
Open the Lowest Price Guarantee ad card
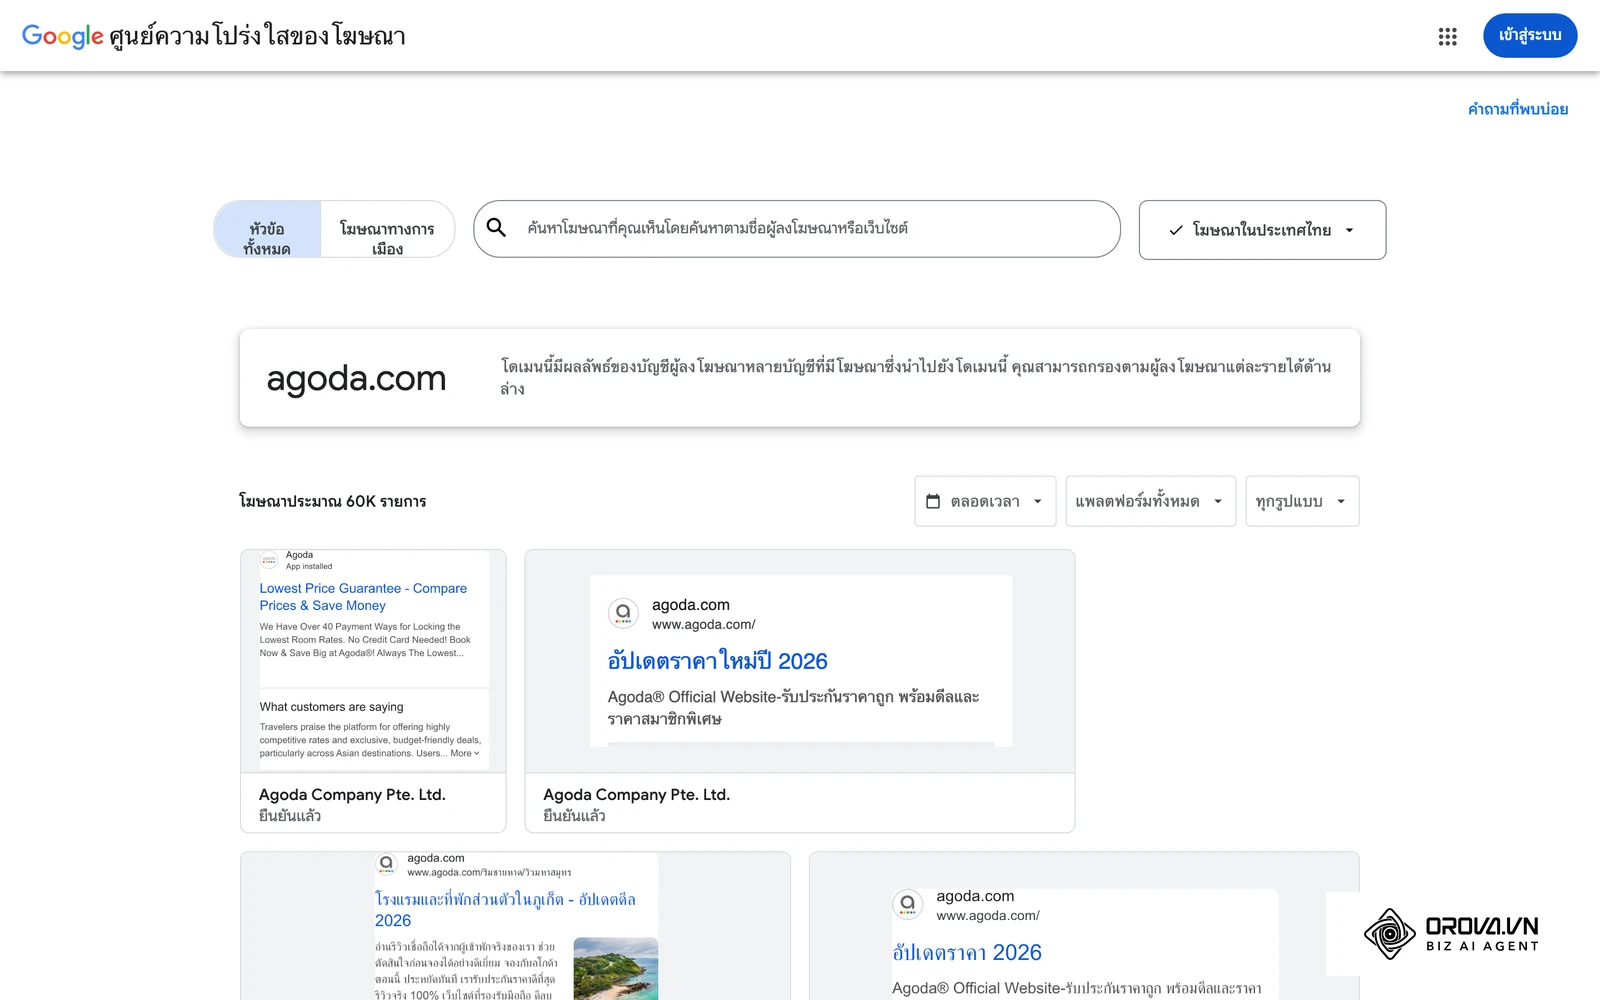click(x=373, y=691)
